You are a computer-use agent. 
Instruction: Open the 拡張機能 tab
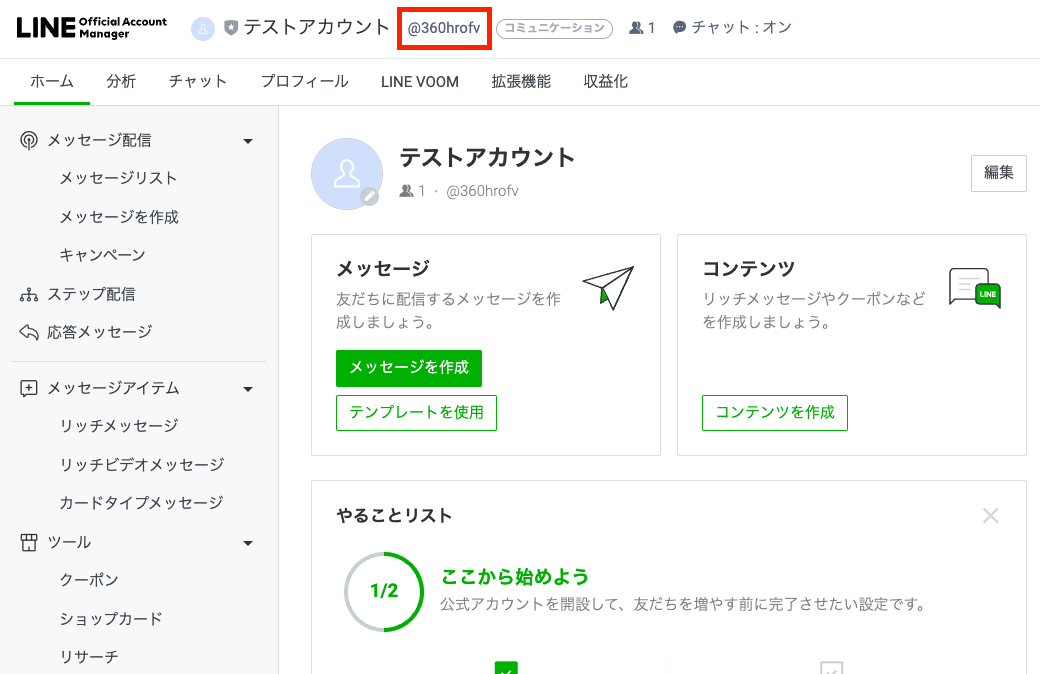[521, 82]
